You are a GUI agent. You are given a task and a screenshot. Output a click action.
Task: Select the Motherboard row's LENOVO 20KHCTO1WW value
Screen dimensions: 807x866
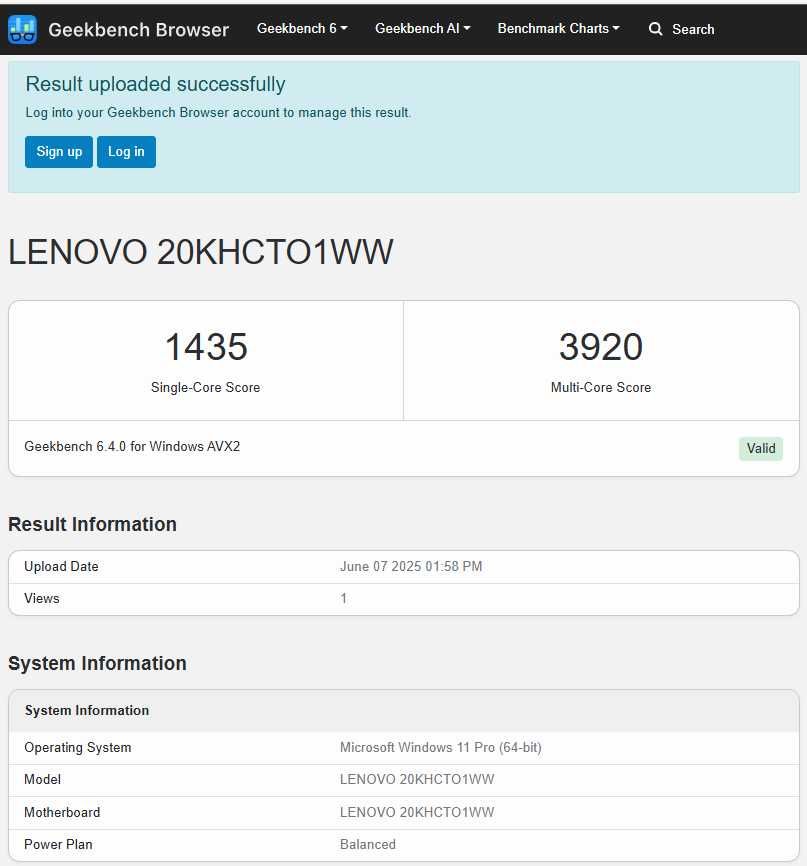click(x=417, y=812)
